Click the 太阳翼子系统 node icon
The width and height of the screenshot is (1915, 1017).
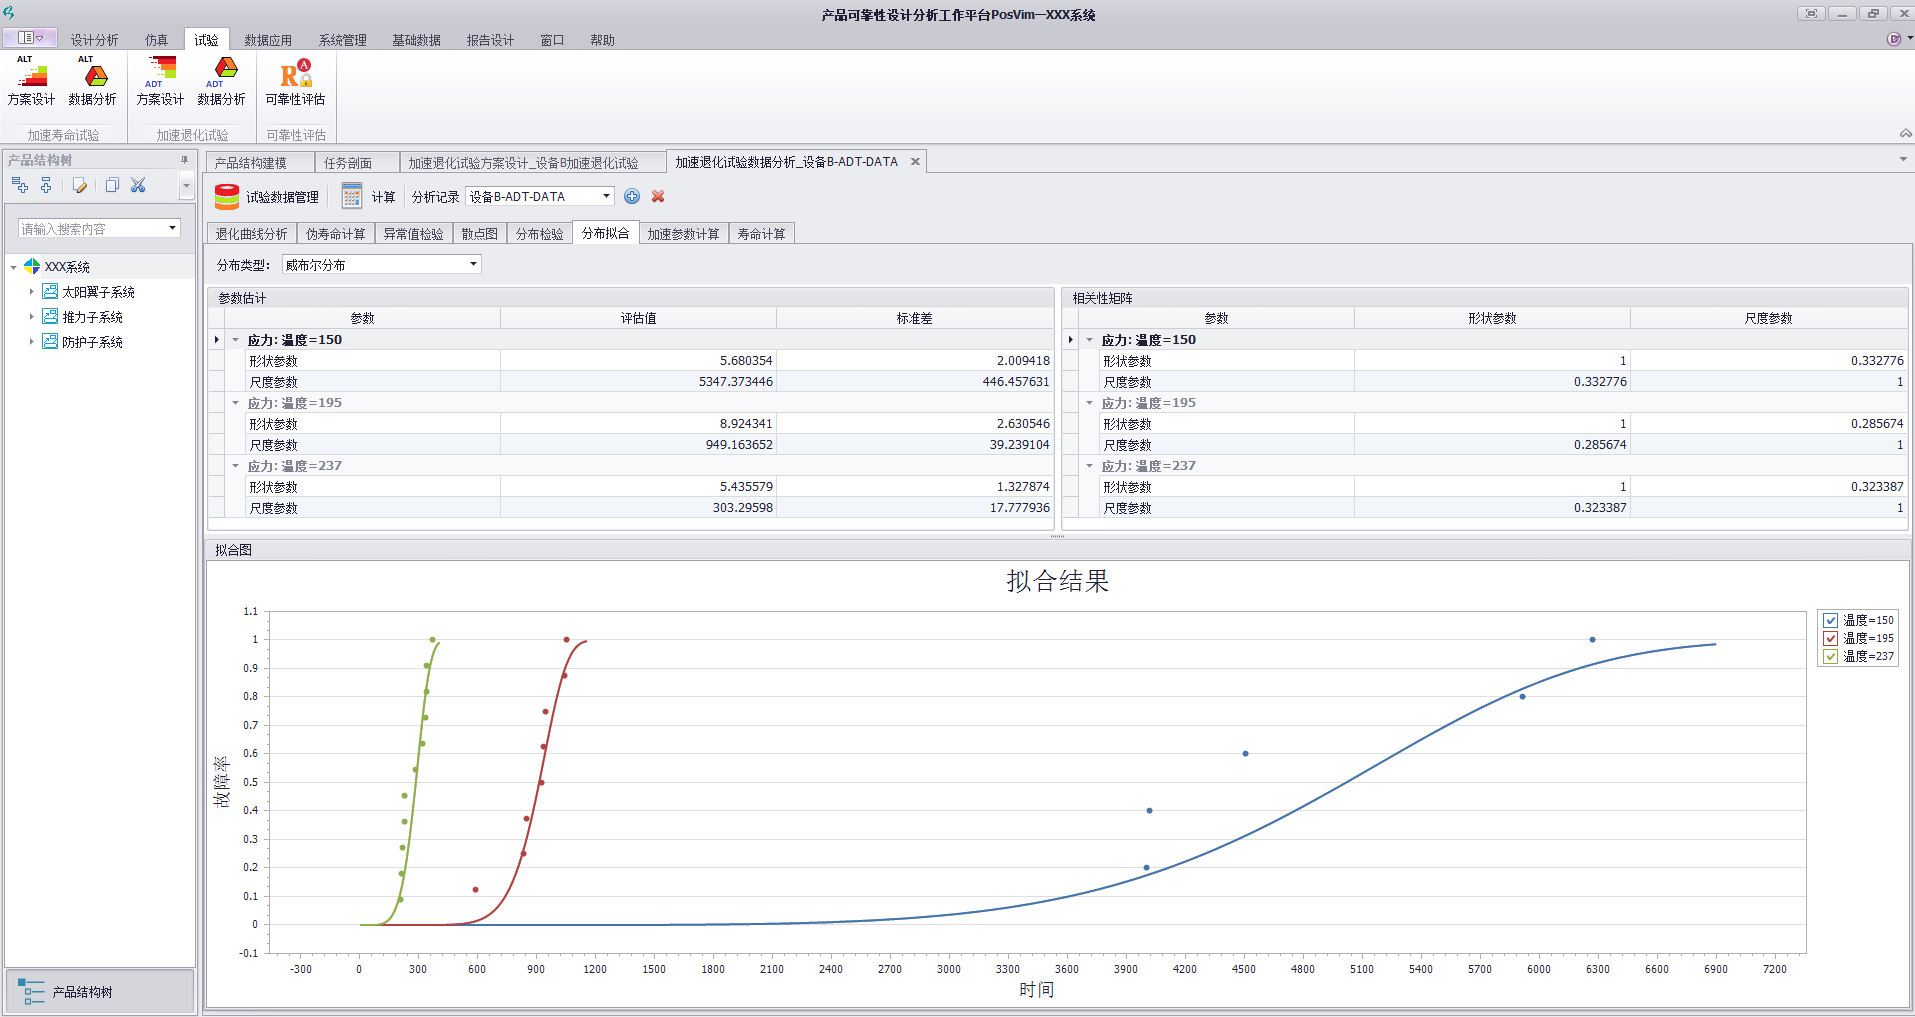(50, 291)
